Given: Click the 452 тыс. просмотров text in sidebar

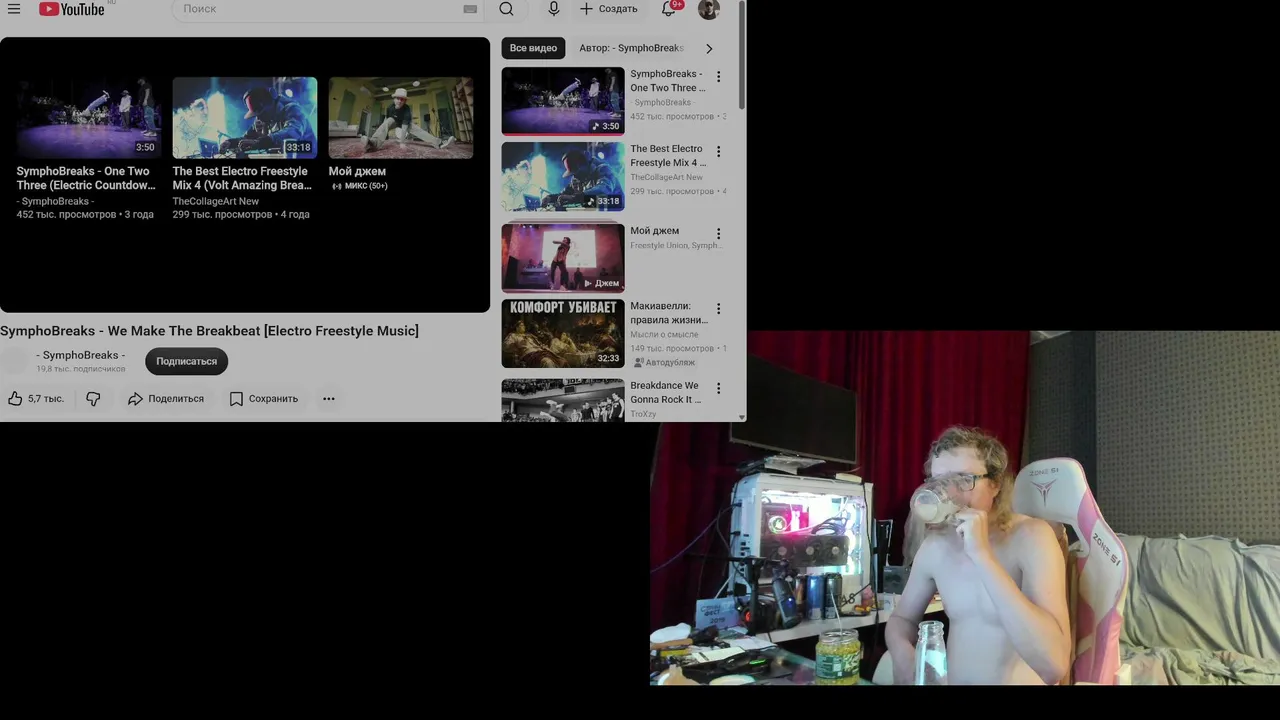Looking at the screenshot, I should [x=672, y=116].
